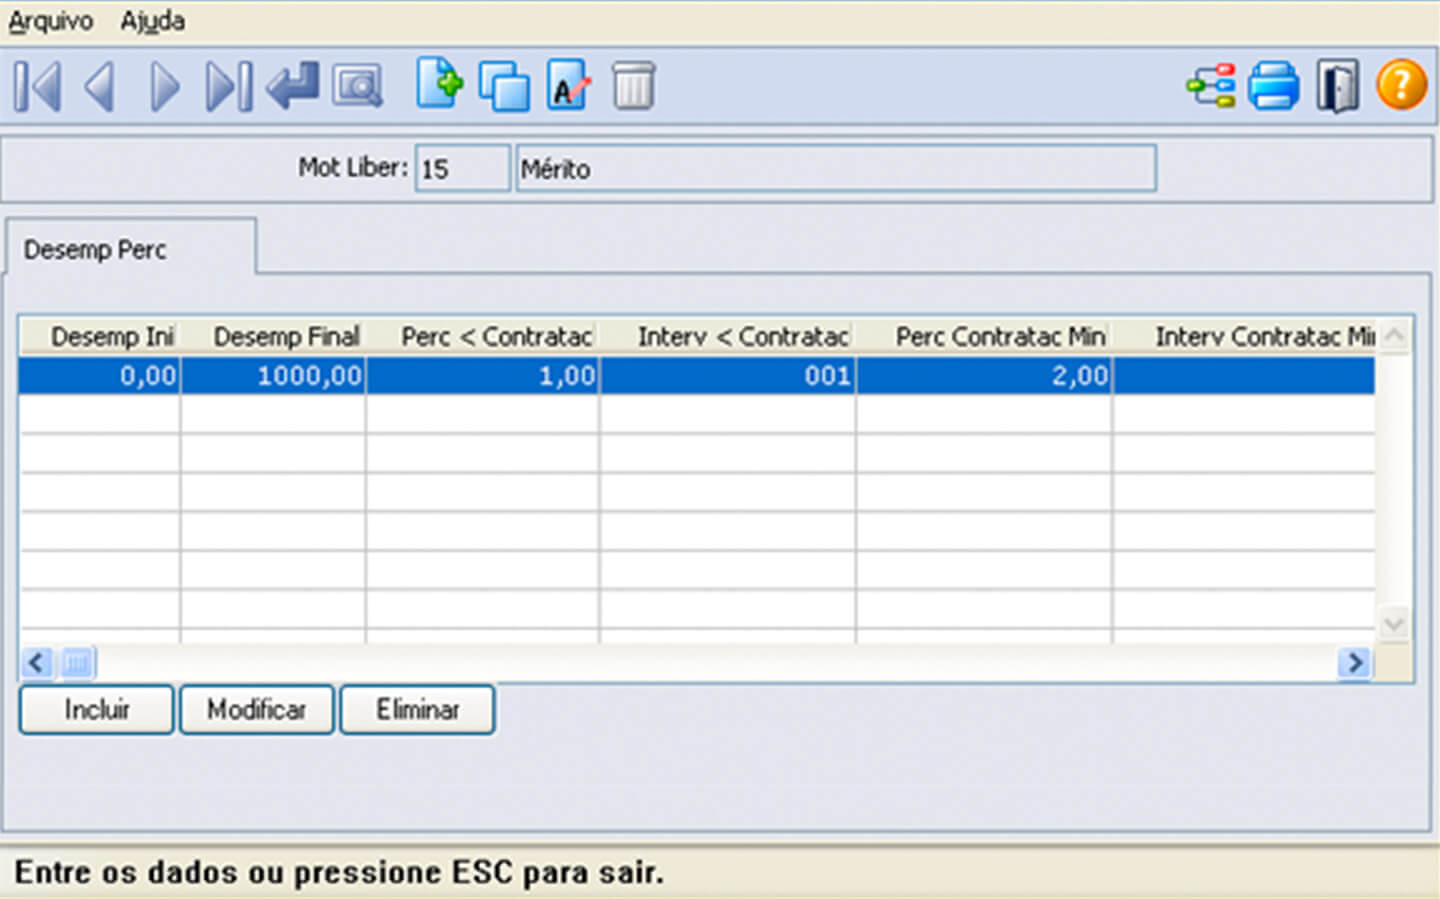Delete the record with the trash icon
Screen dimensions: 1440x900
click(x=633, y=86)
